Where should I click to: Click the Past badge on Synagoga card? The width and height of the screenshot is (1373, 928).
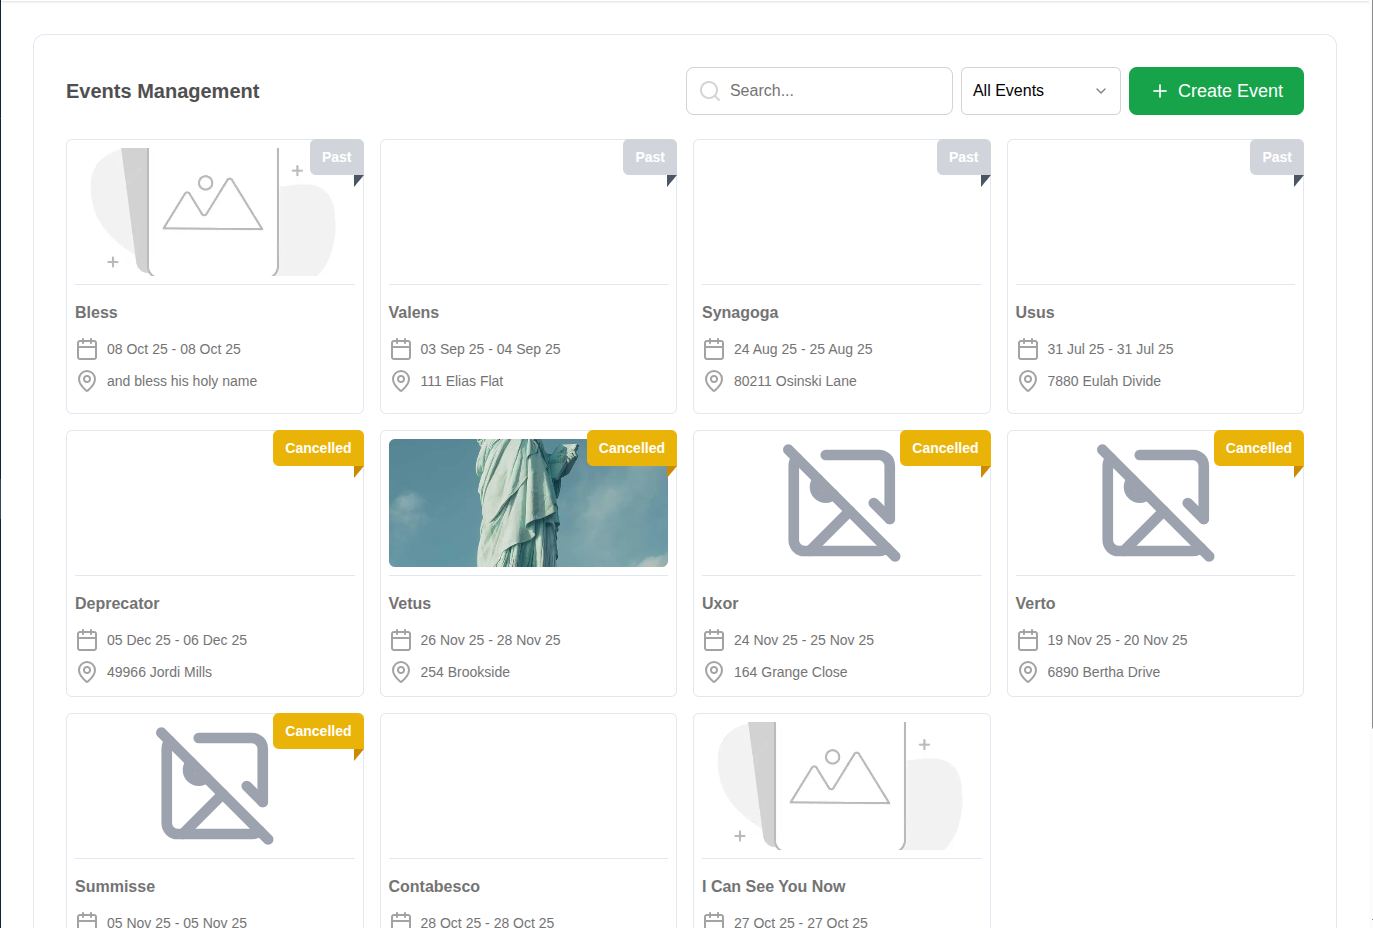tap(963, 157)
